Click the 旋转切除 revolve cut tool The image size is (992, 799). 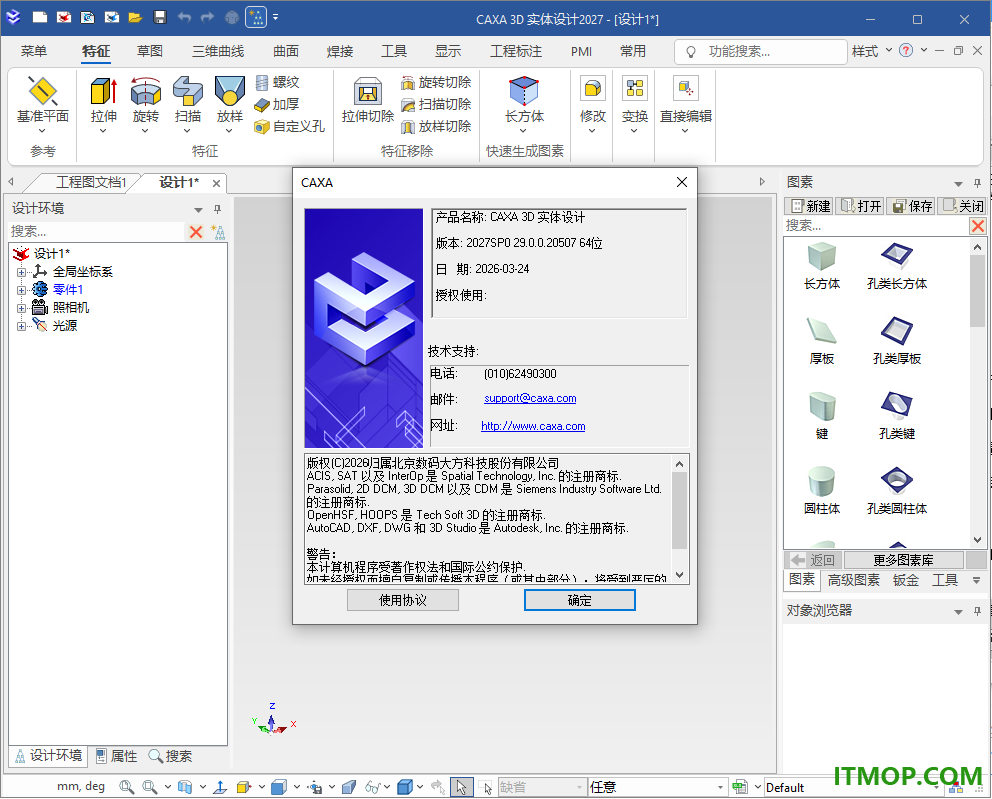436,82
